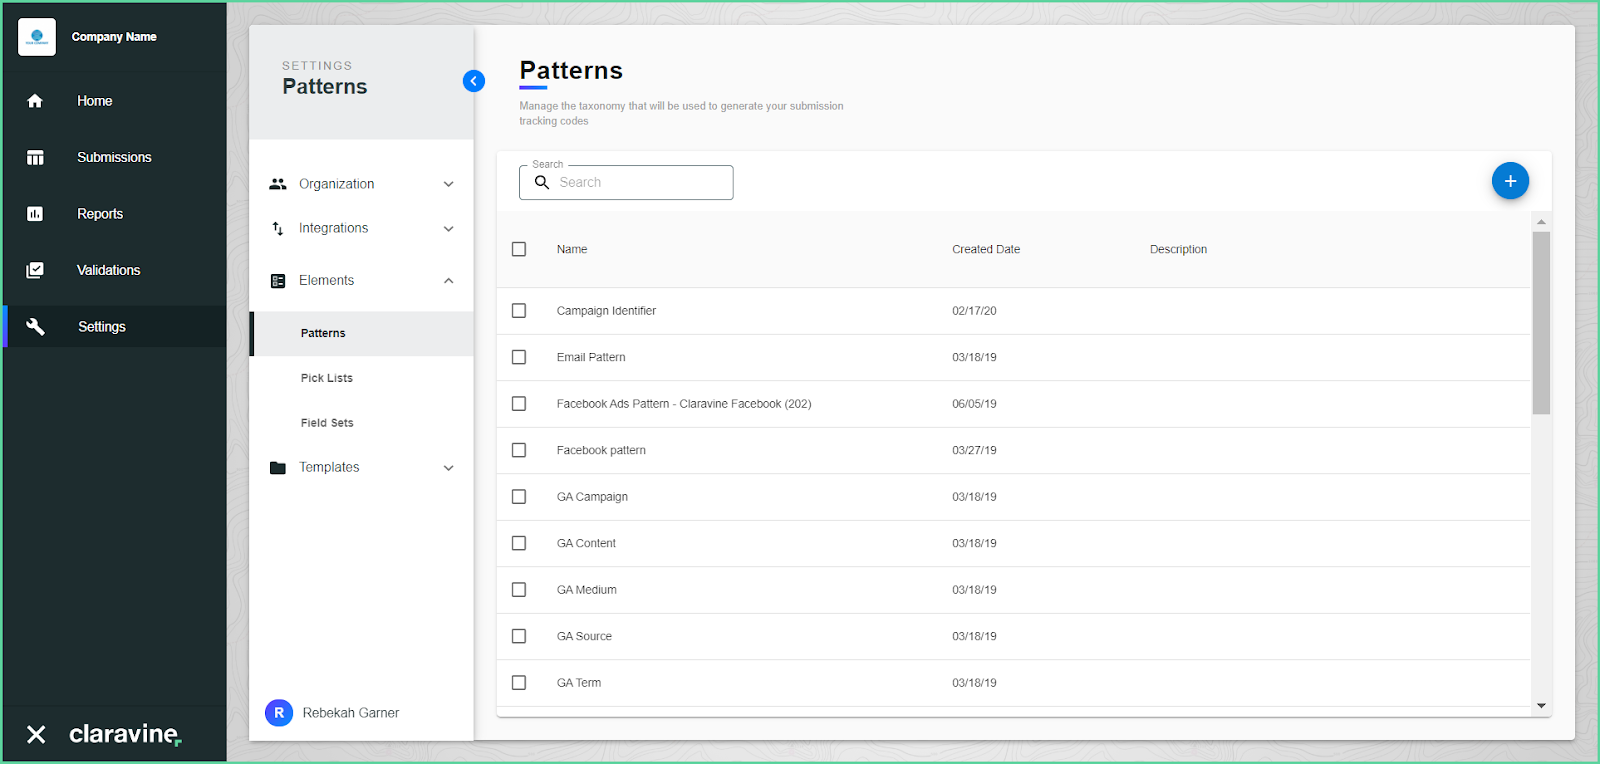This screenshot has width=1600, height=764.
Task: Click the Home house icon
Action: (35, 101)
